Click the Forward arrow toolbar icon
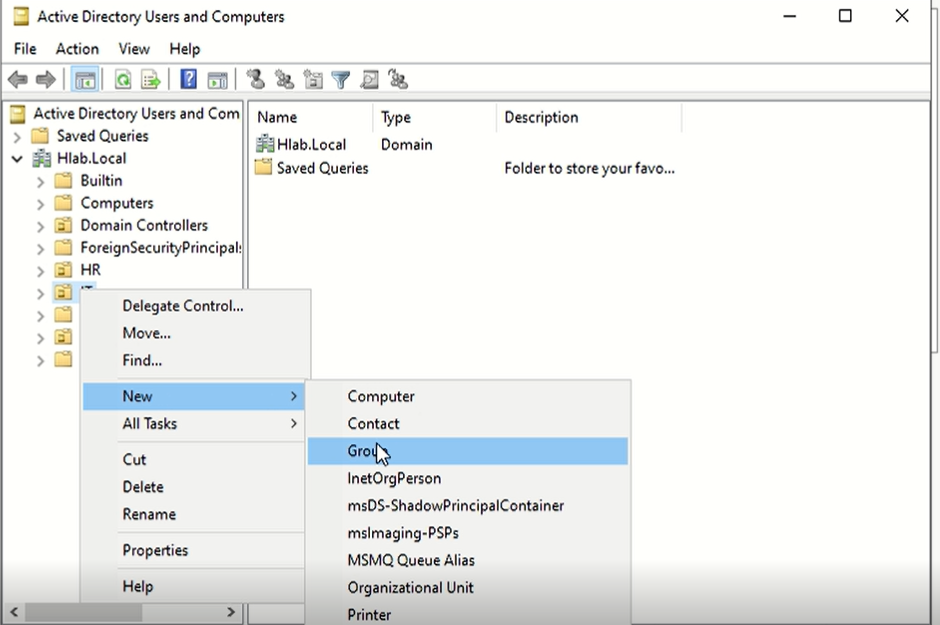940x625 pixels. (46, 80)
